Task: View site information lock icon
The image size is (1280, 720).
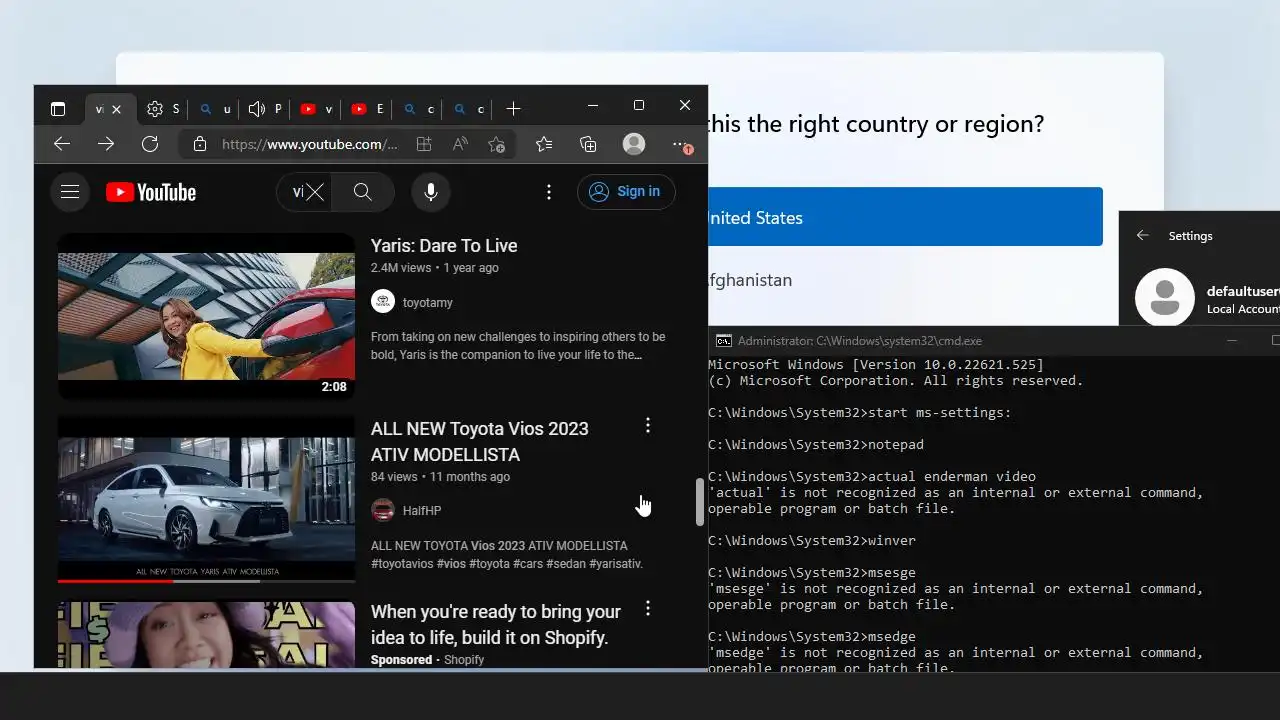Action: coord(200,144)
